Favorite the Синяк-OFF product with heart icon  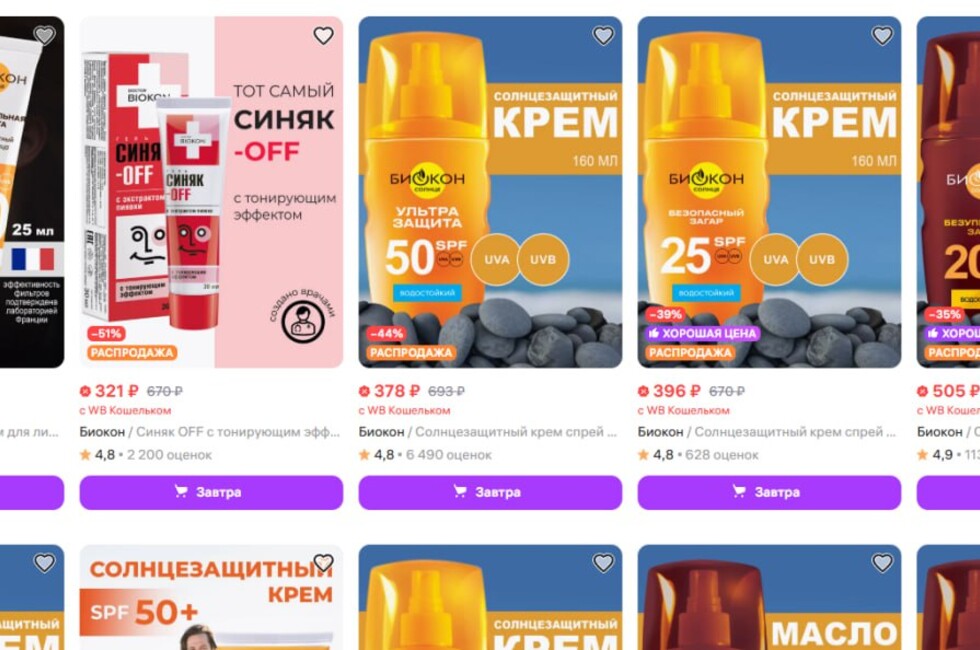pos(323,36)
